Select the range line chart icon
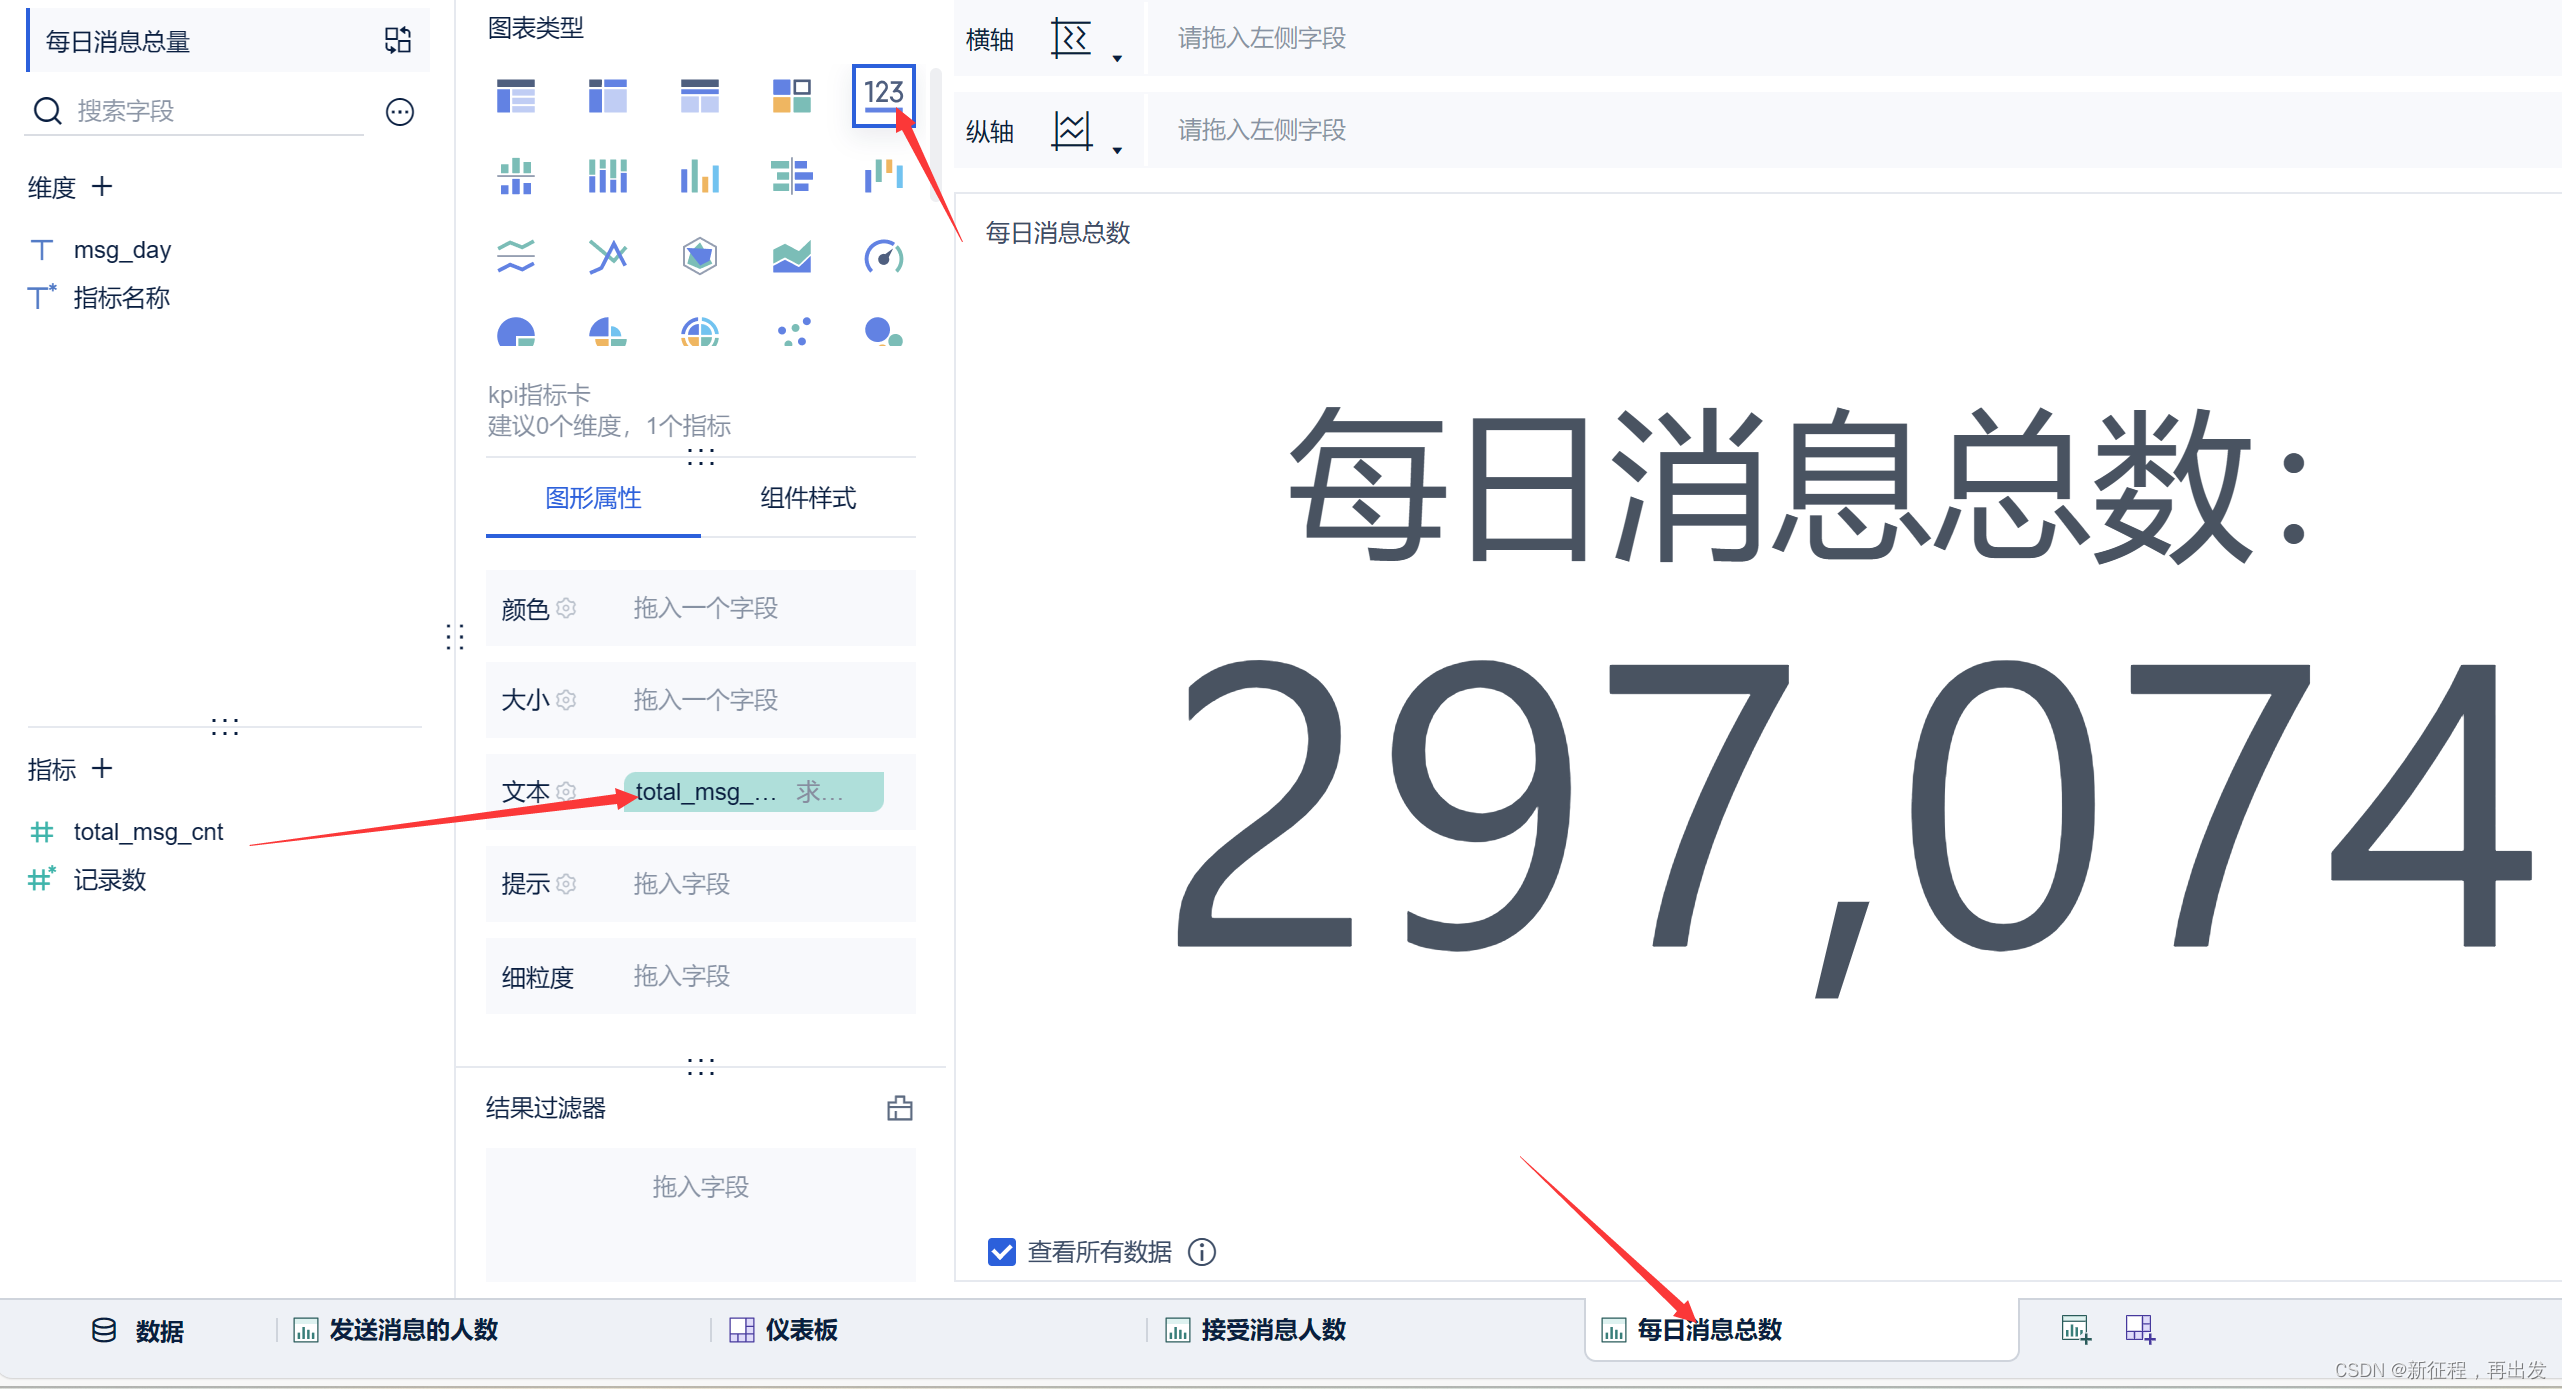Screen dimensions: 2562x1389 pos(608,256)
